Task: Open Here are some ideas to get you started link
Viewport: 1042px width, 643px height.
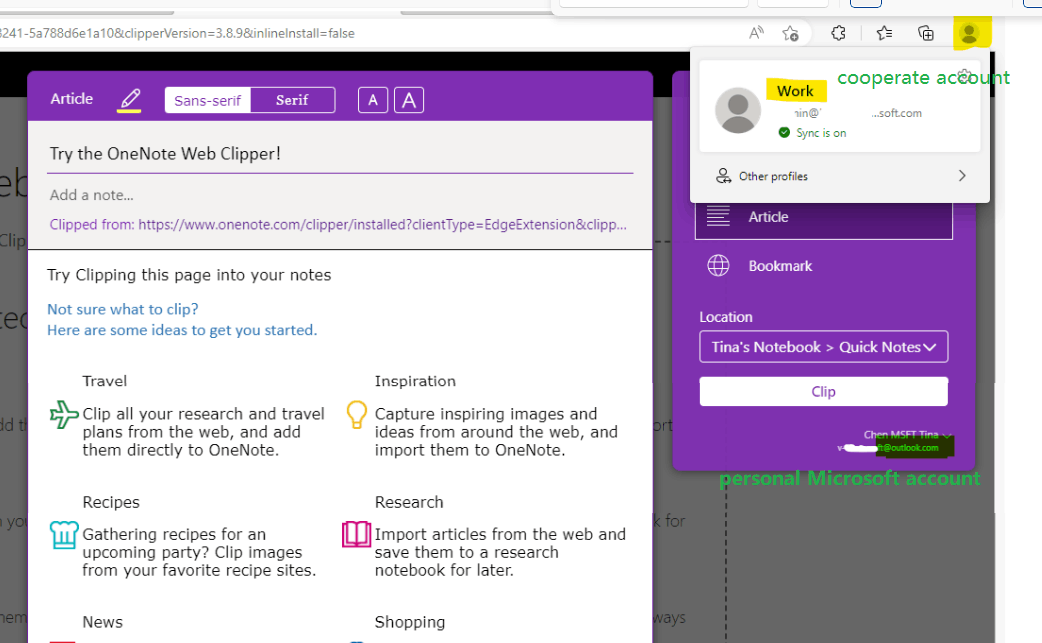Action: 182,330
